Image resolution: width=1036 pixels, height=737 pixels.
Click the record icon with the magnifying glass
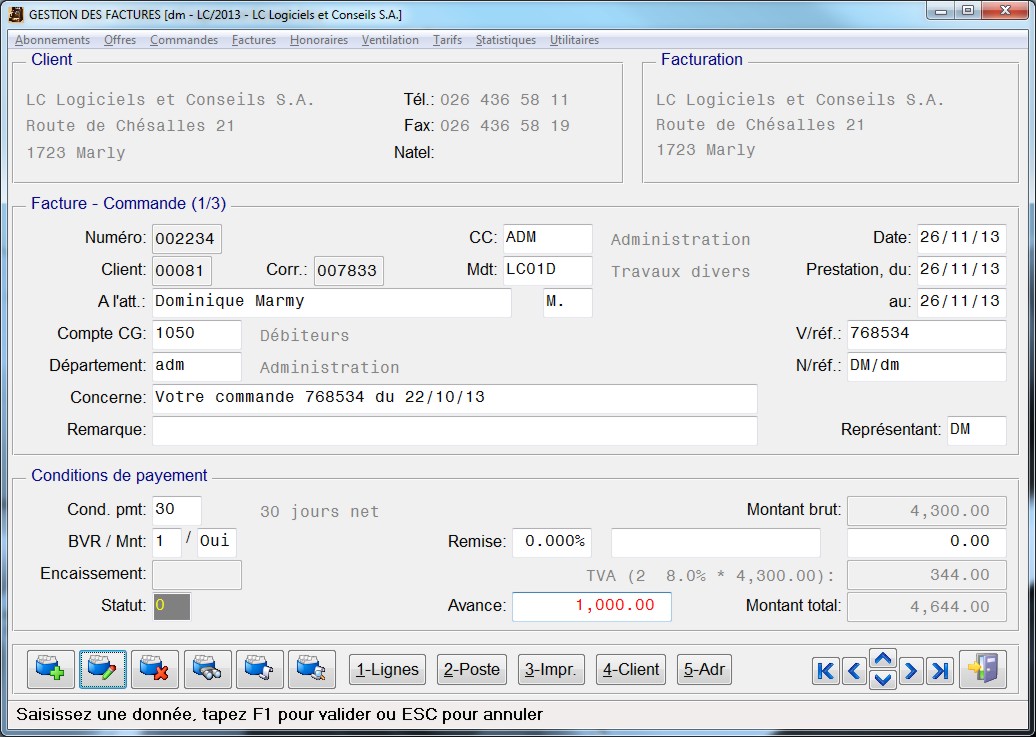coord(312,670)
